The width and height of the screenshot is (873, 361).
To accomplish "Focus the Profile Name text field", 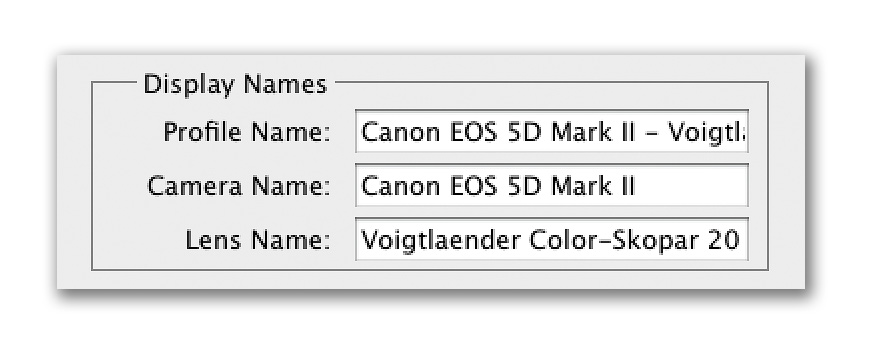I will click(552, 131).
